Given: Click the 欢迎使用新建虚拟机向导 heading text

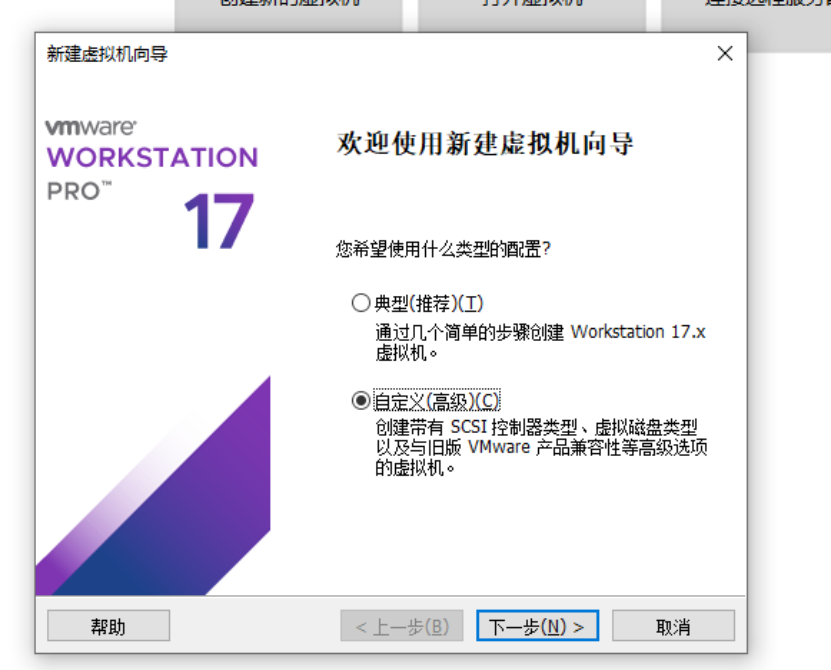Looking at the screenshot, I should tap(485, 144).
